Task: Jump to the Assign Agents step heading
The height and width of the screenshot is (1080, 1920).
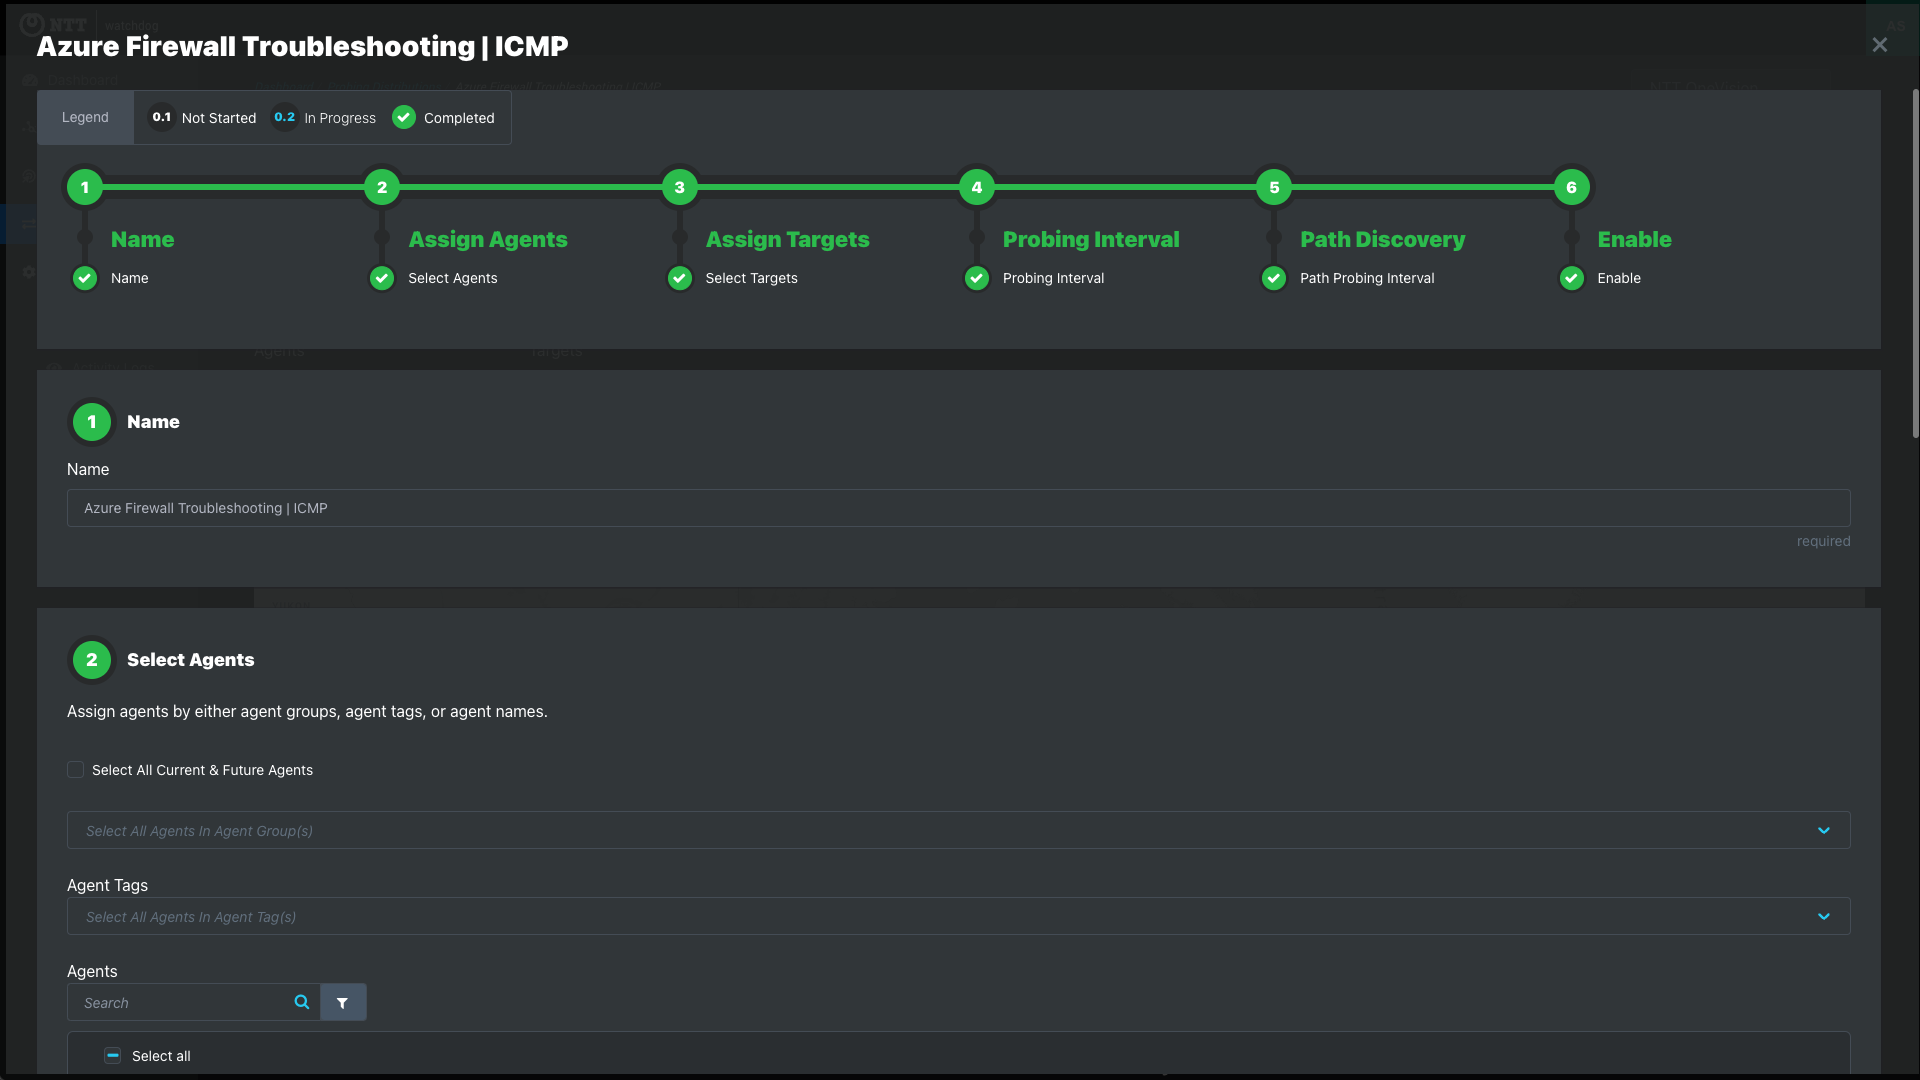Action: 488,239
